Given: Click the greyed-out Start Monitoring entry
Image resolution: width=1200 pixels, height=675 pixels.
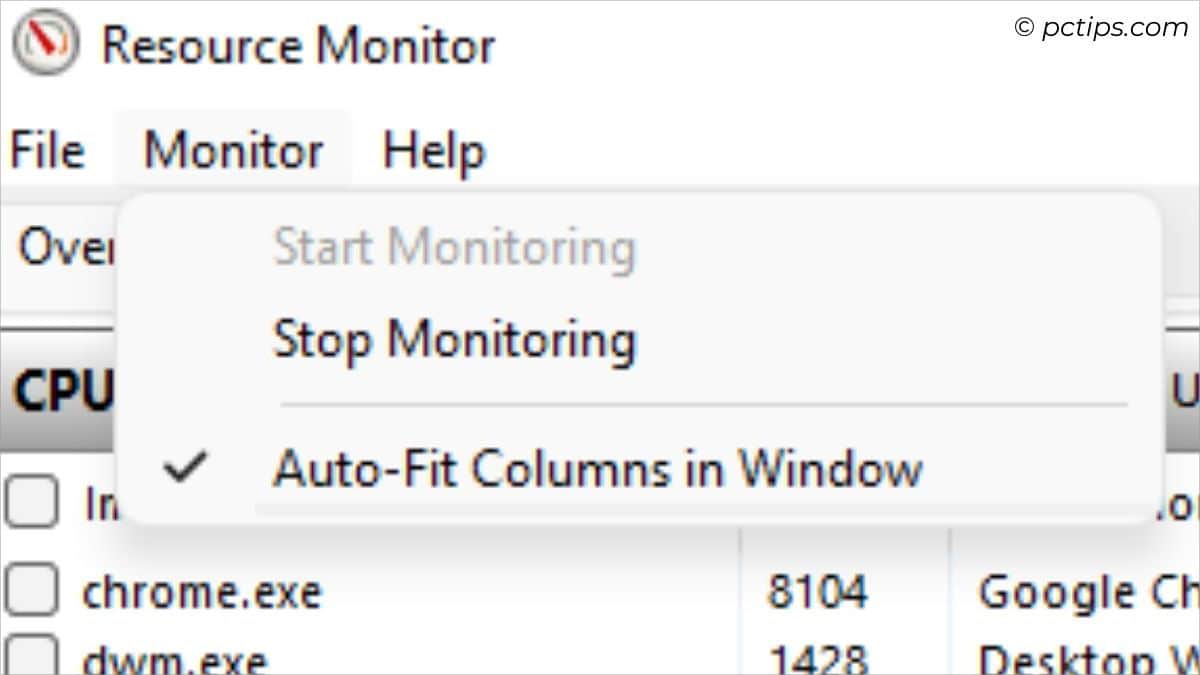Looking at the screenshot, I should point(454,247).
